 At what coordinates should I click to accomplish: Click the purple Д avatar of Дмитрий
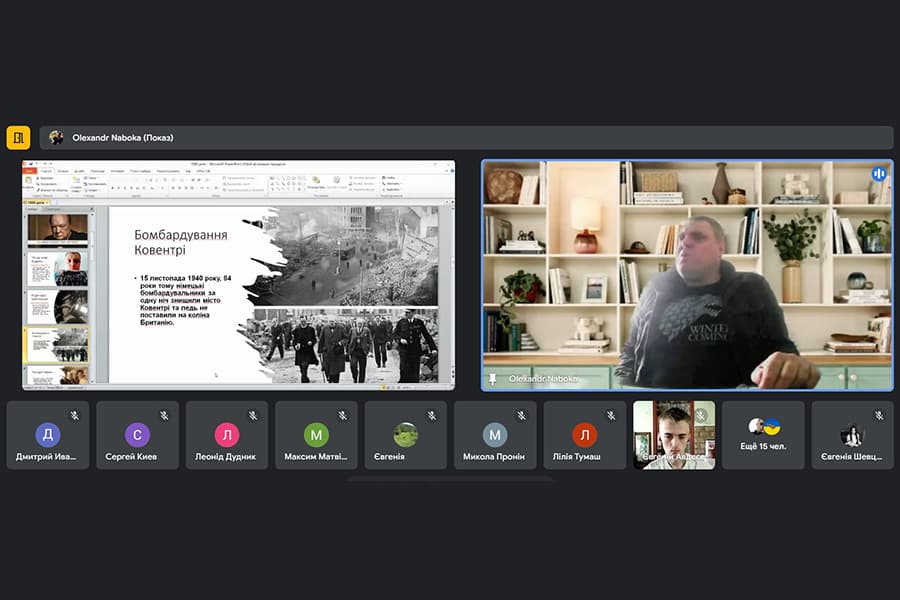pos(48,435)
